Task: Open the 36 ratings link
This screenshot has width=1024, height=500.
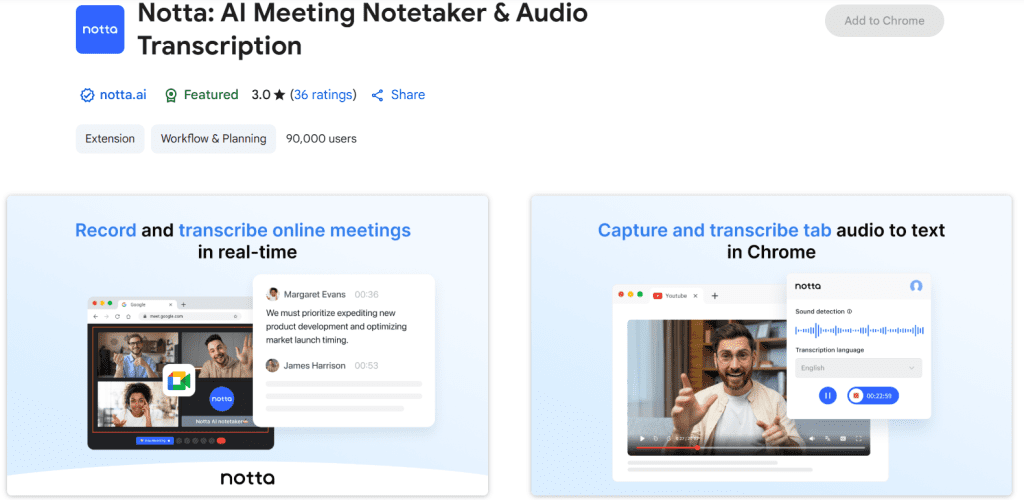Action: point(323,95)
